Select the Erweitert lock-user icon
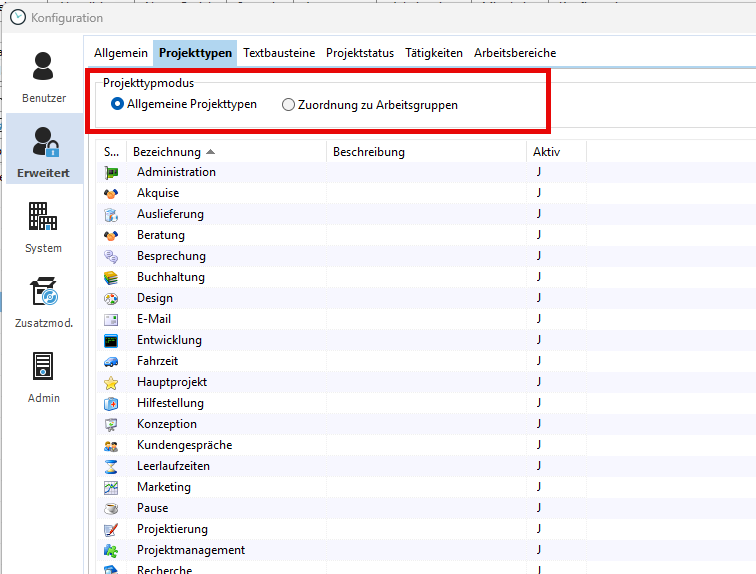Screen dimensions: 756x574 [x=44, y=151]
